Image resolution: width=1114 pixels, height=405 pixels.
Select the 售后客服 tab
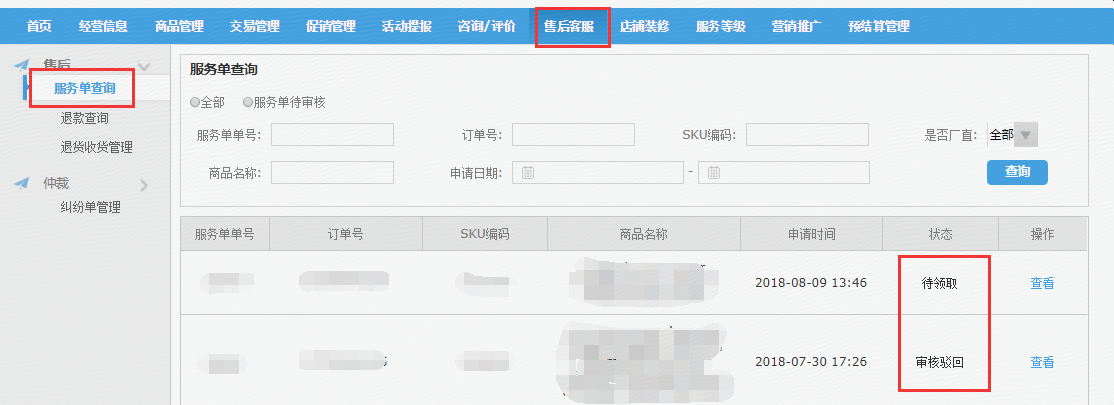click(x=569, y=27)
